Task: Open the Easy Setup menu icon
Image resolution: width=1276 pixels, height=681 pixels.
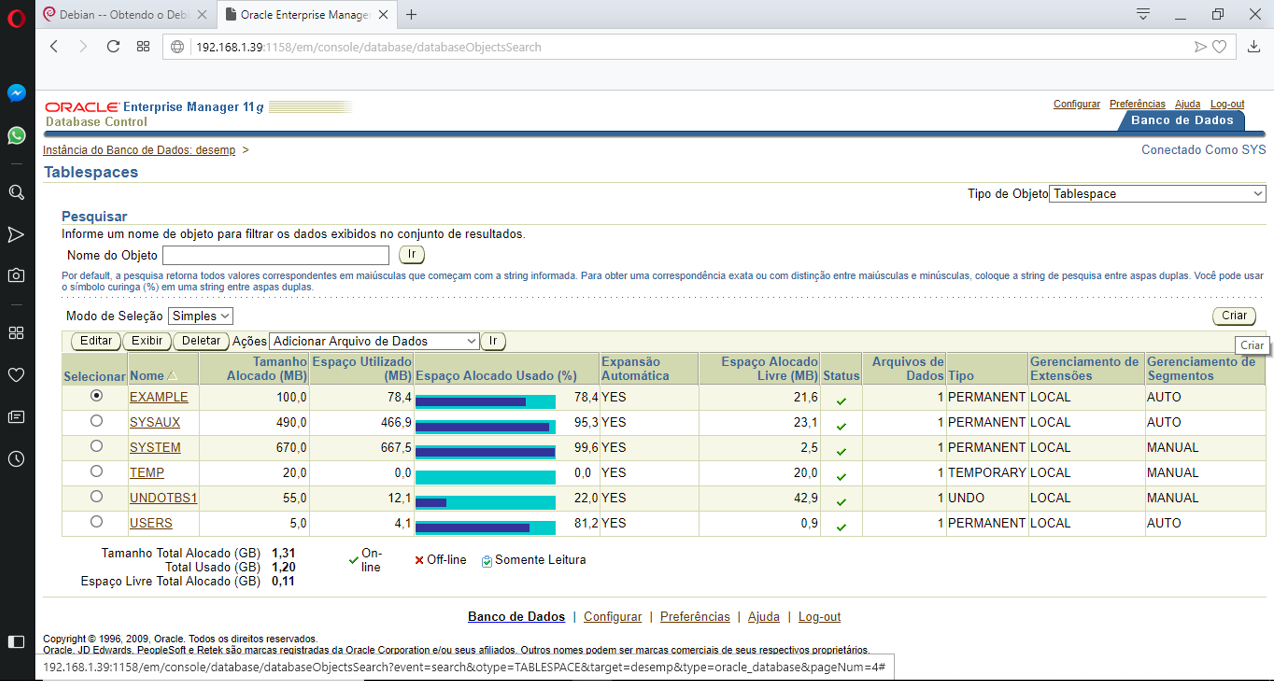Action: (1144, 14)
